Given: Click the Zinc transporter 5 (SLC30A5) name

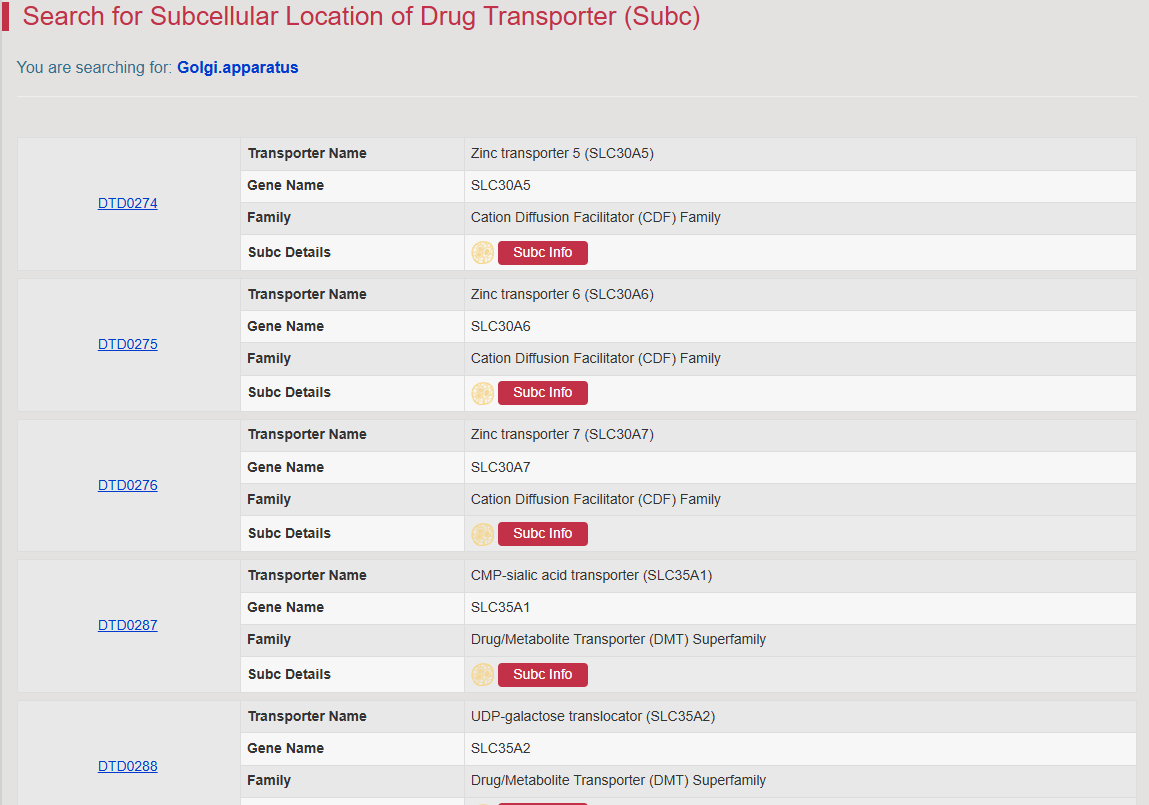Looking at the screenshot, I should point(562,153).
